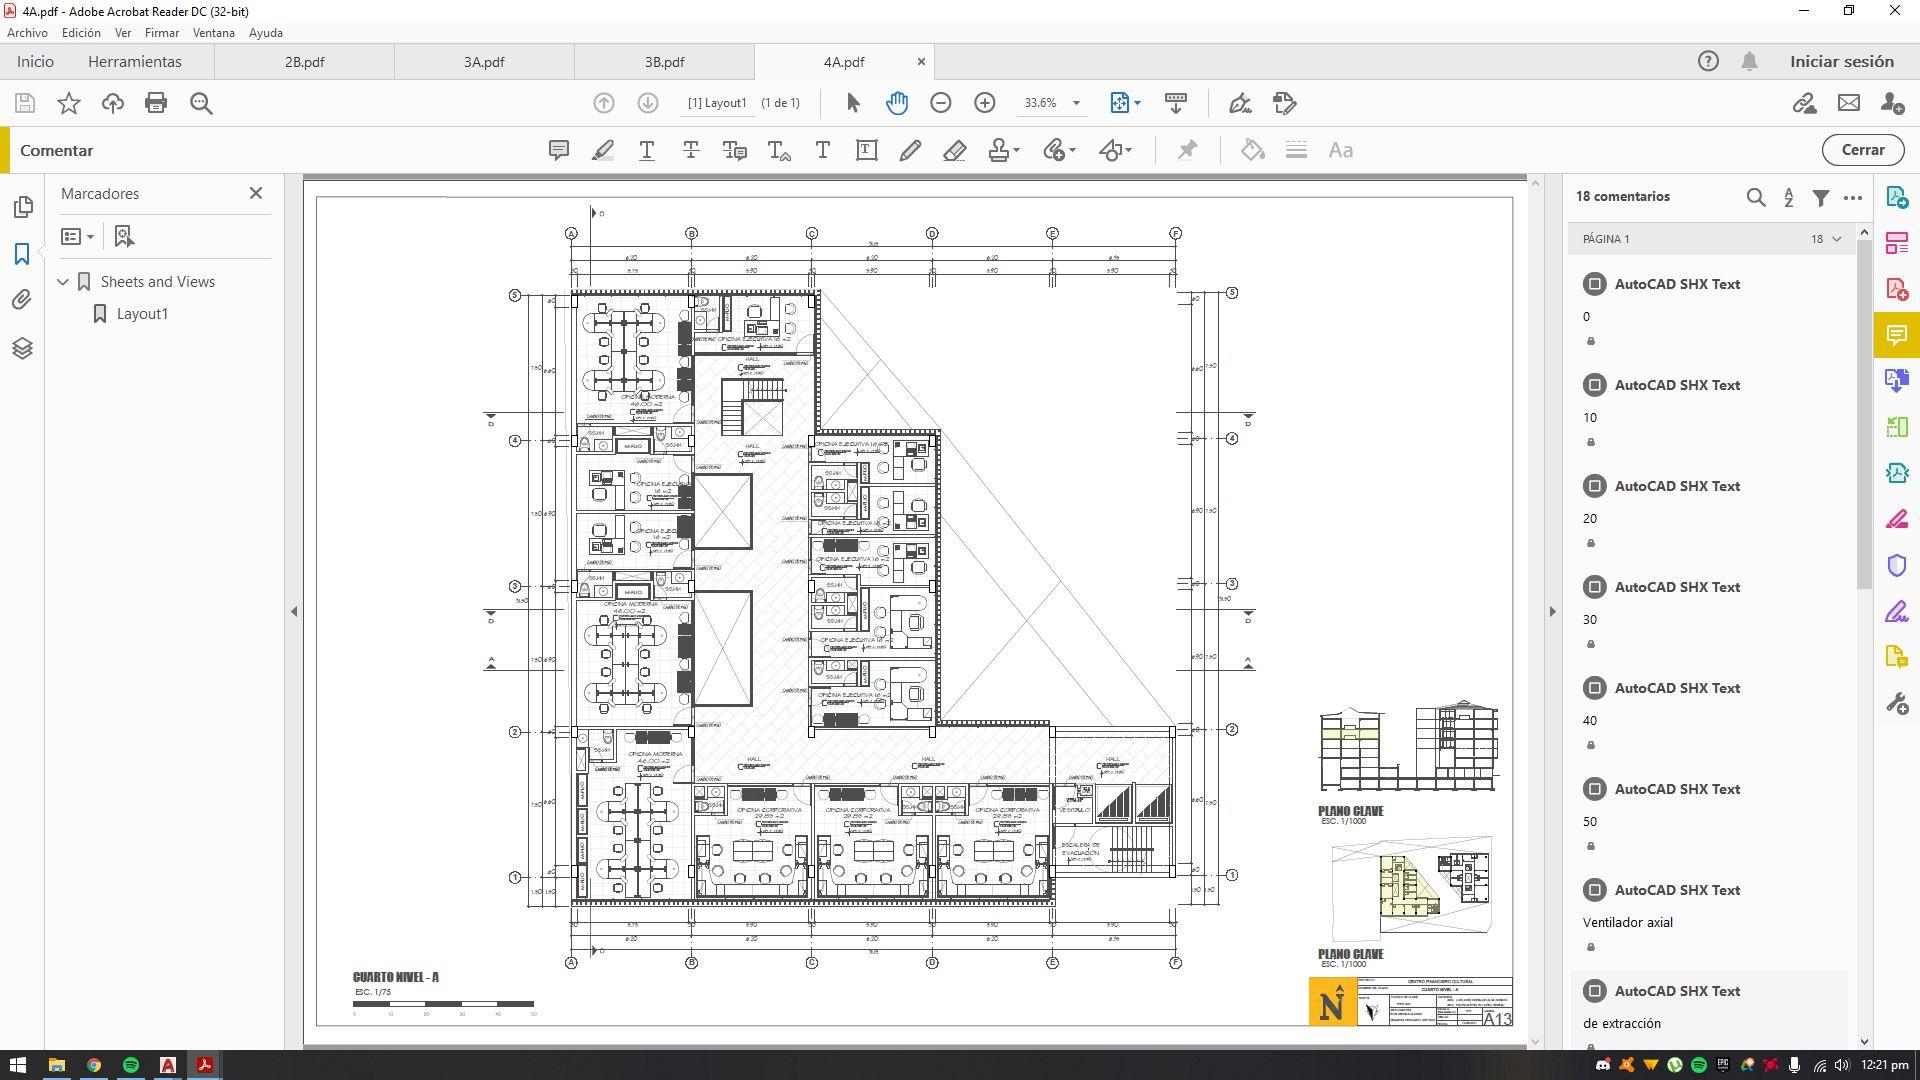
Task: Click Iniciar sesión link
Action: point(1841,62)
